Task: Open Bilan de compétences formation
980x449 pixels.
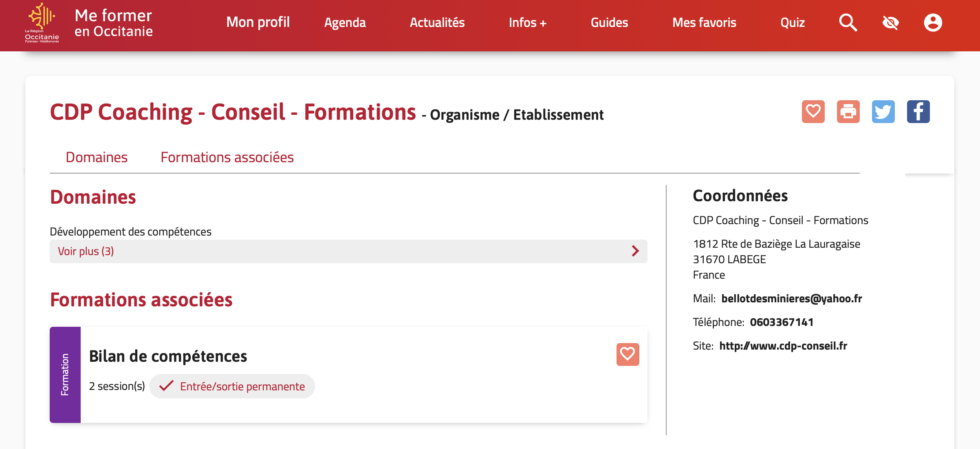Action: click(x=168, y=356)
